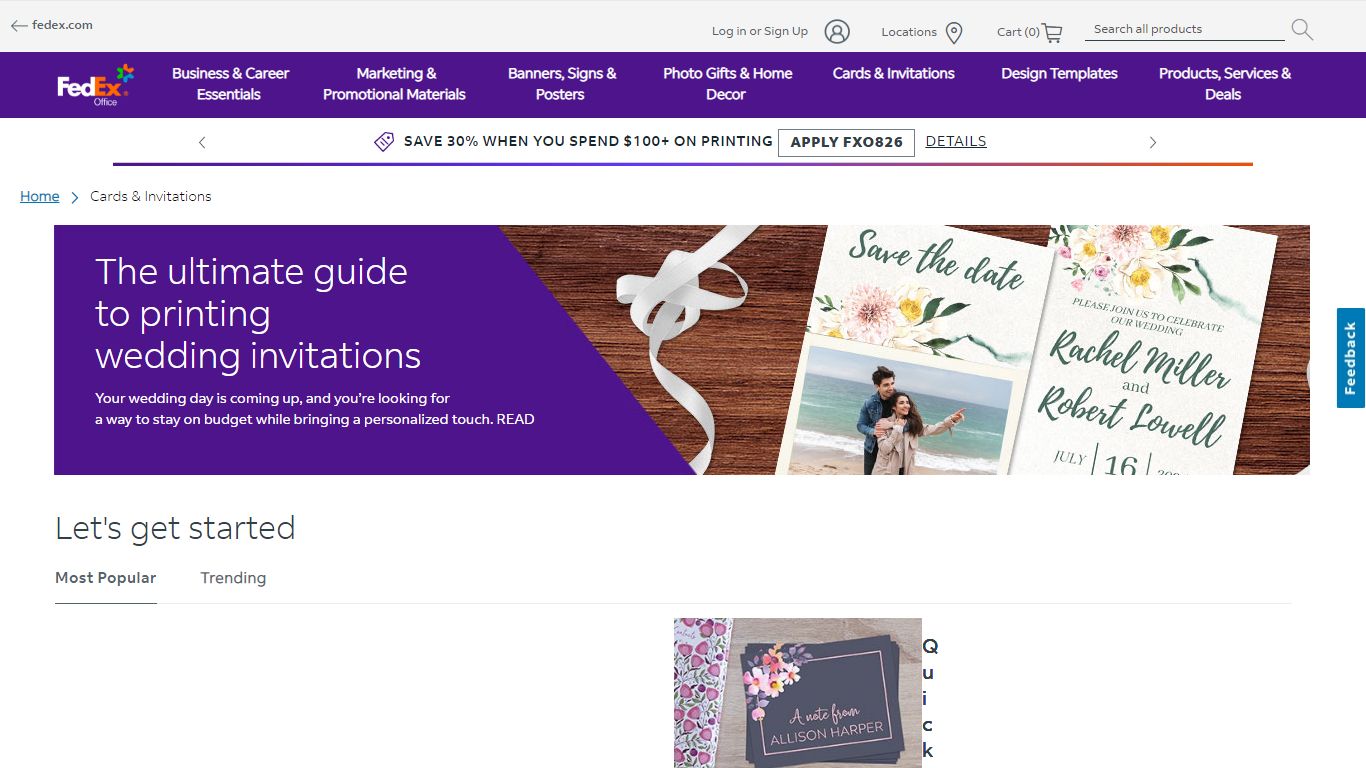1366x768 pixels.
Task: Open the Allison Harper note card thumbnail
Action: click(798, 693)
